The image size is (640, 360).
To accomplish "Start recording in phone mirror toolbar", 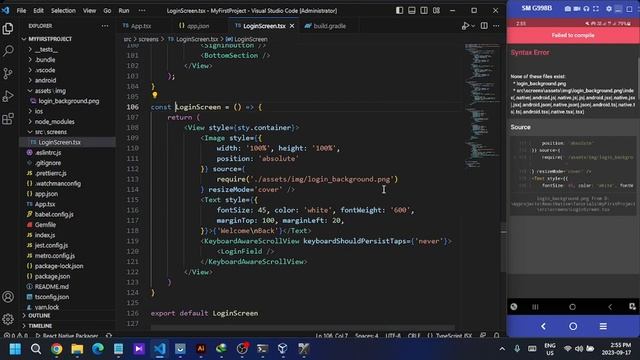I will coord(577,9).
